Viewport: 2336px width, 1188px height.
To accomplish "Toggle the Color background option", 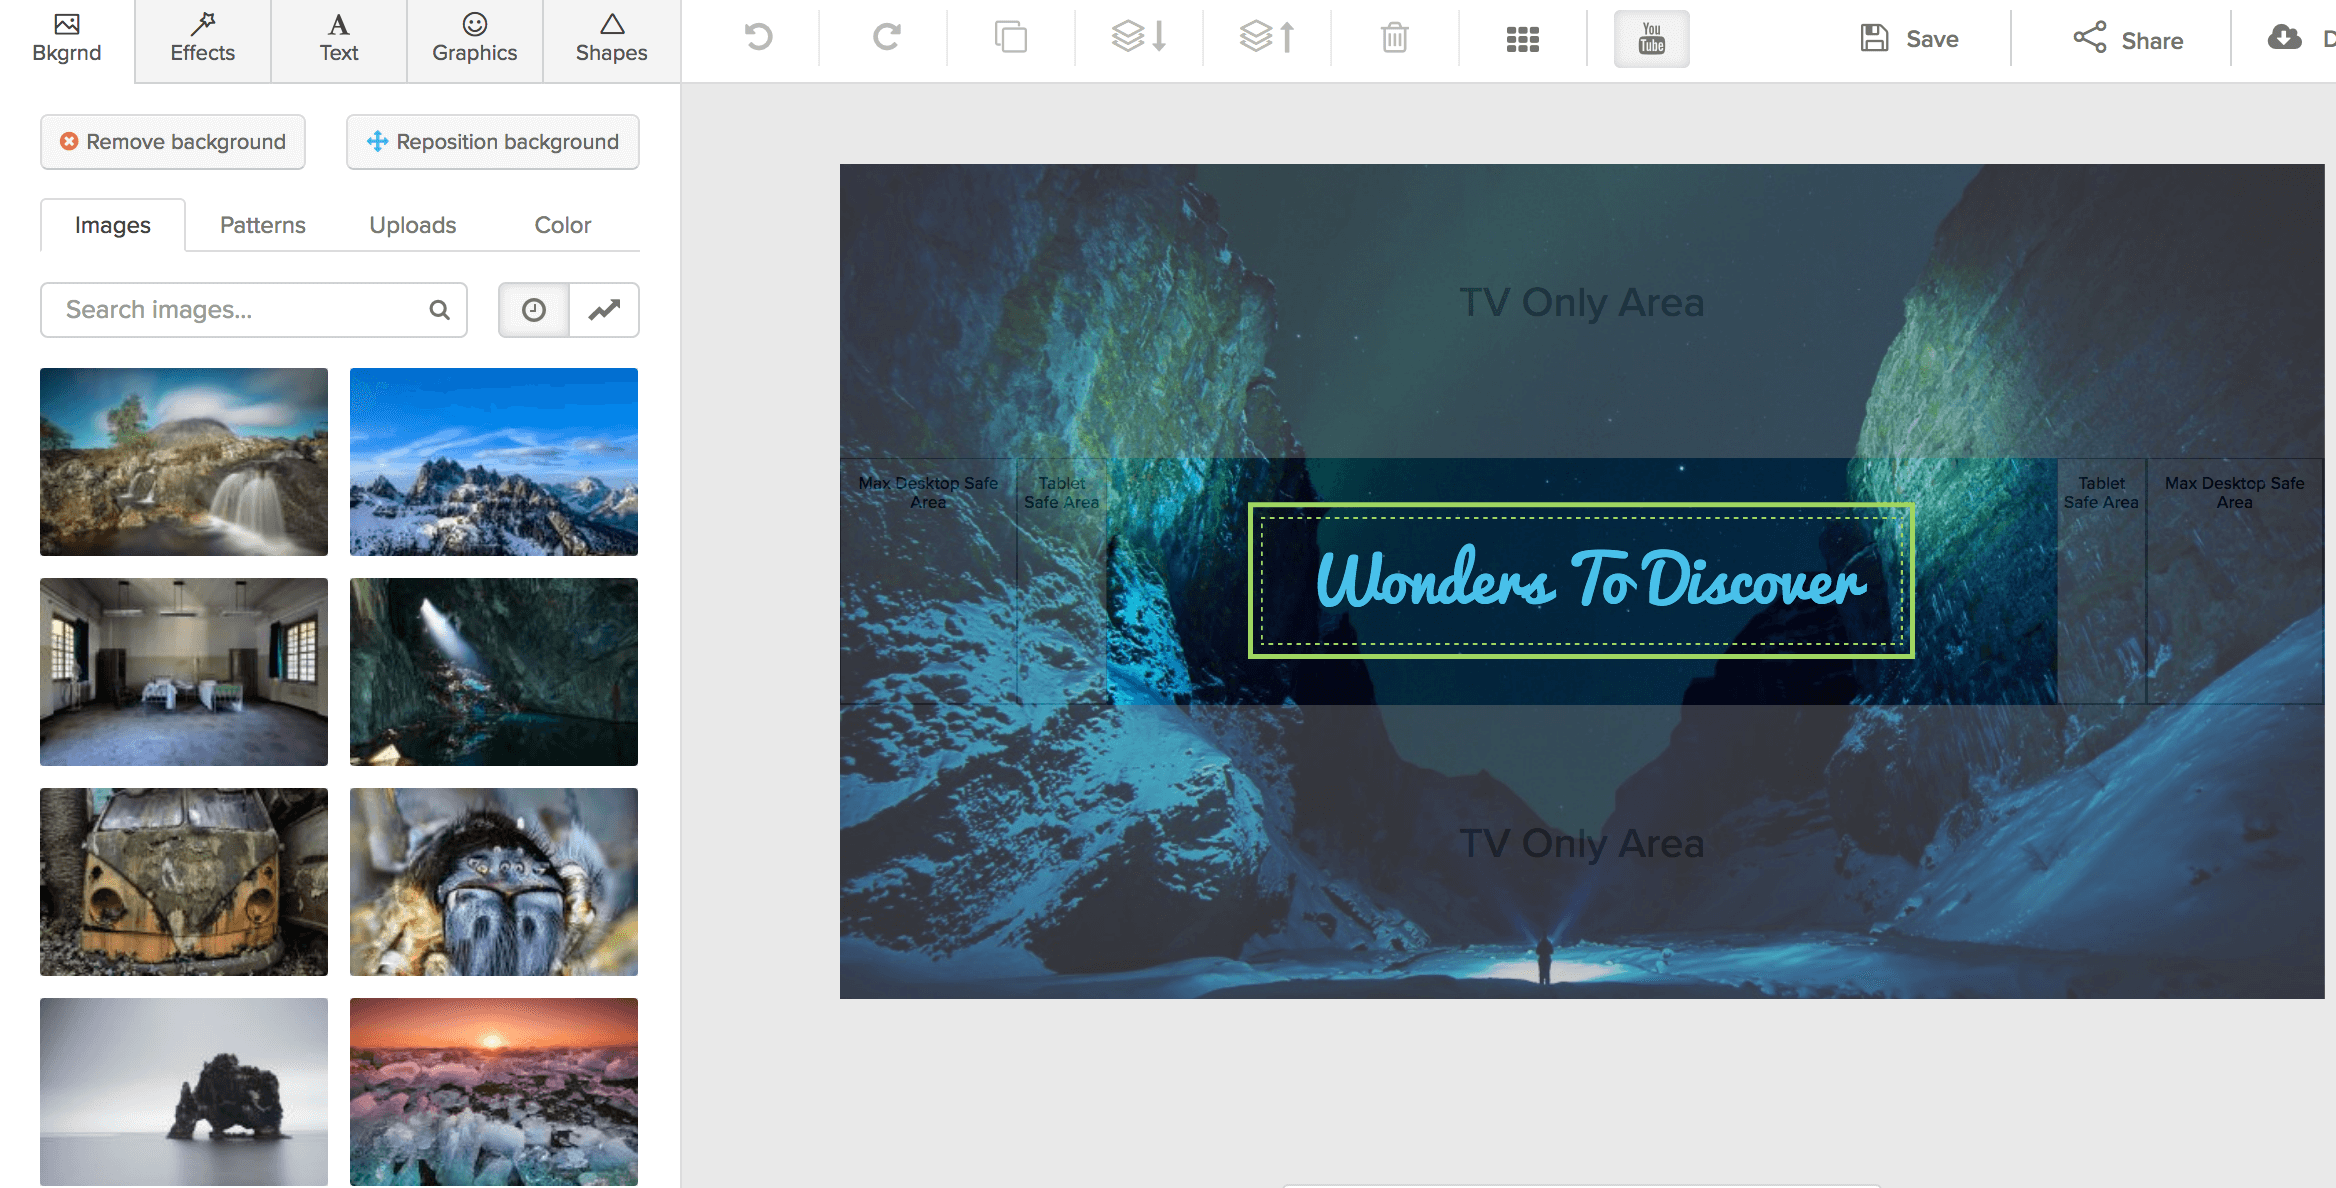I will tap(561, 224).
